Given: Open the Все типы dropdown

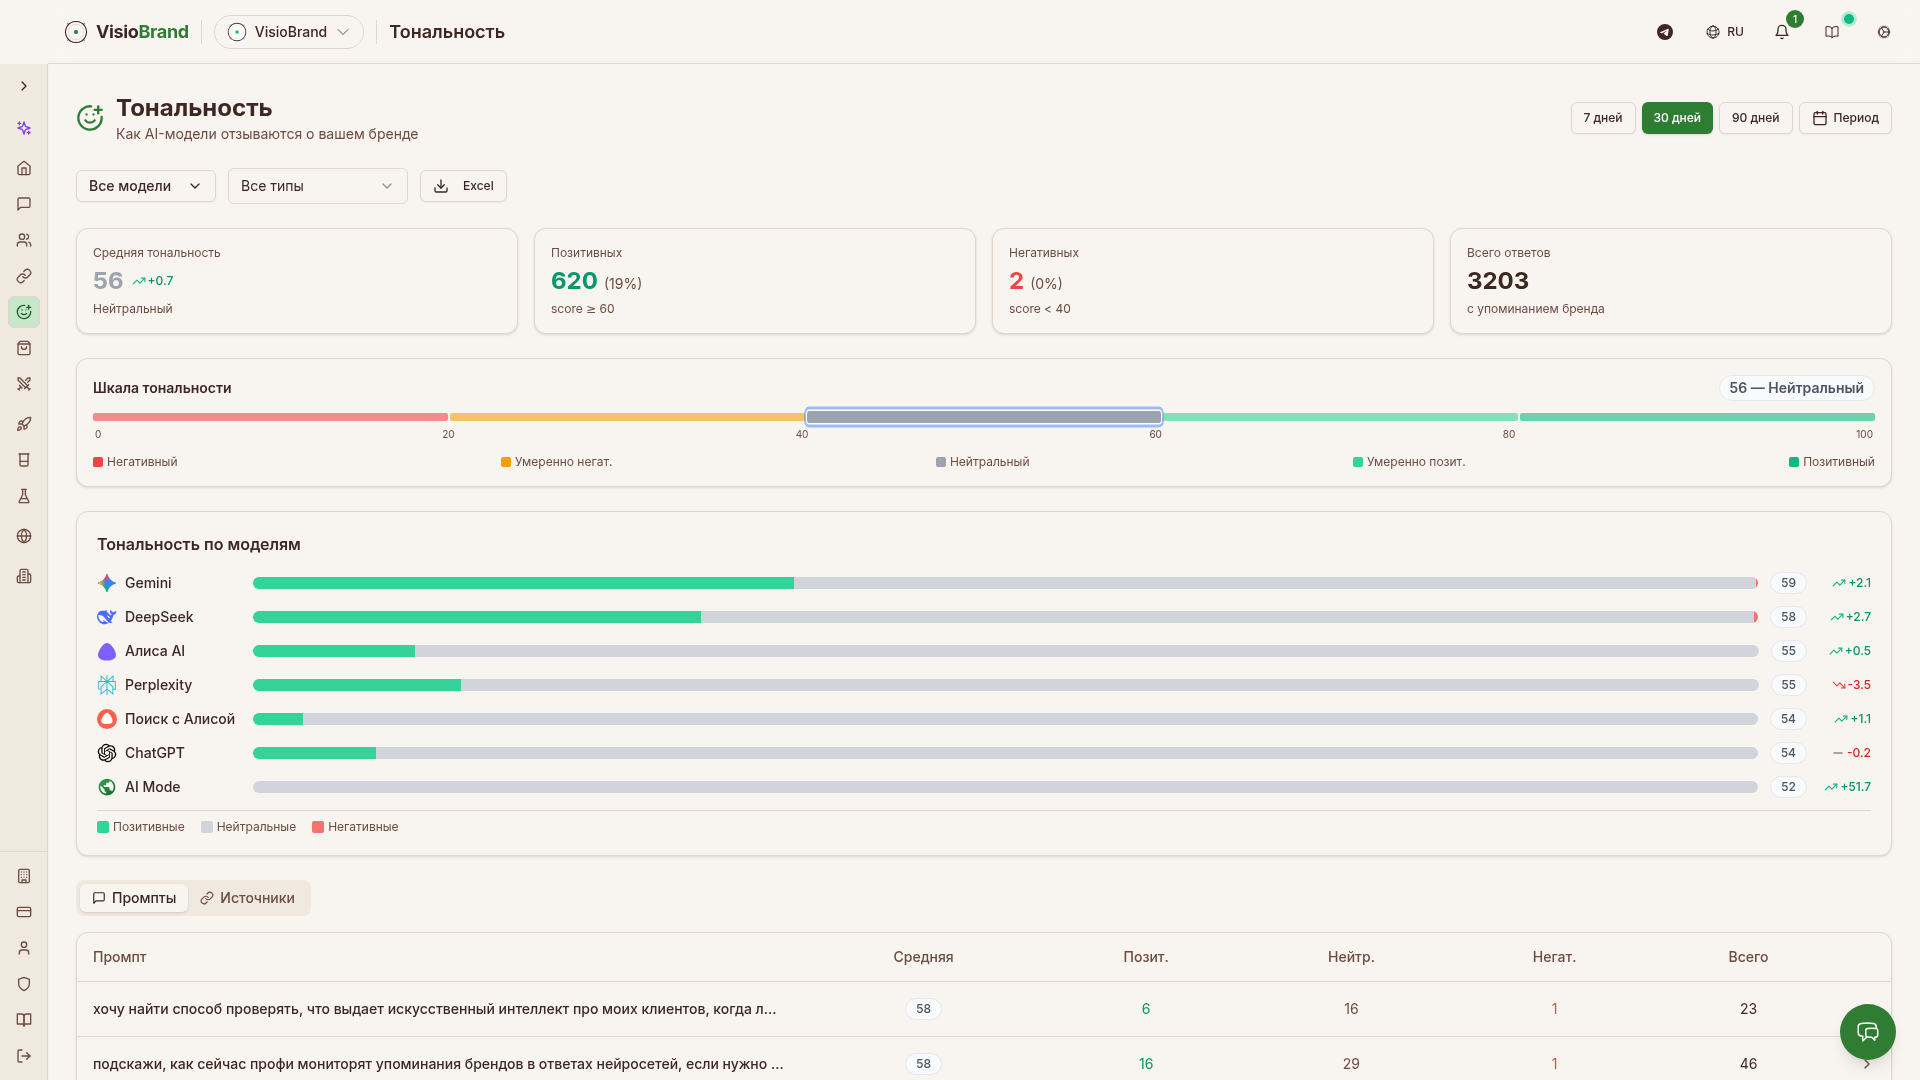Looking at the screenshot, I should 317,186.
